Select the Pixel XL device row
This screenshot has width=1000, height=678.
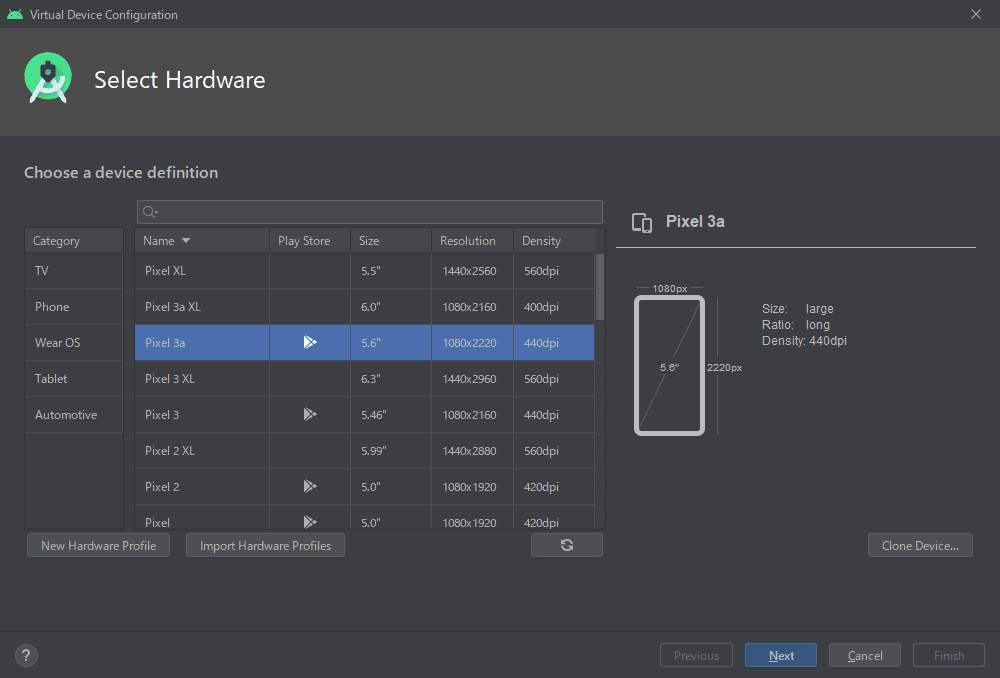[x=365, y=270]
